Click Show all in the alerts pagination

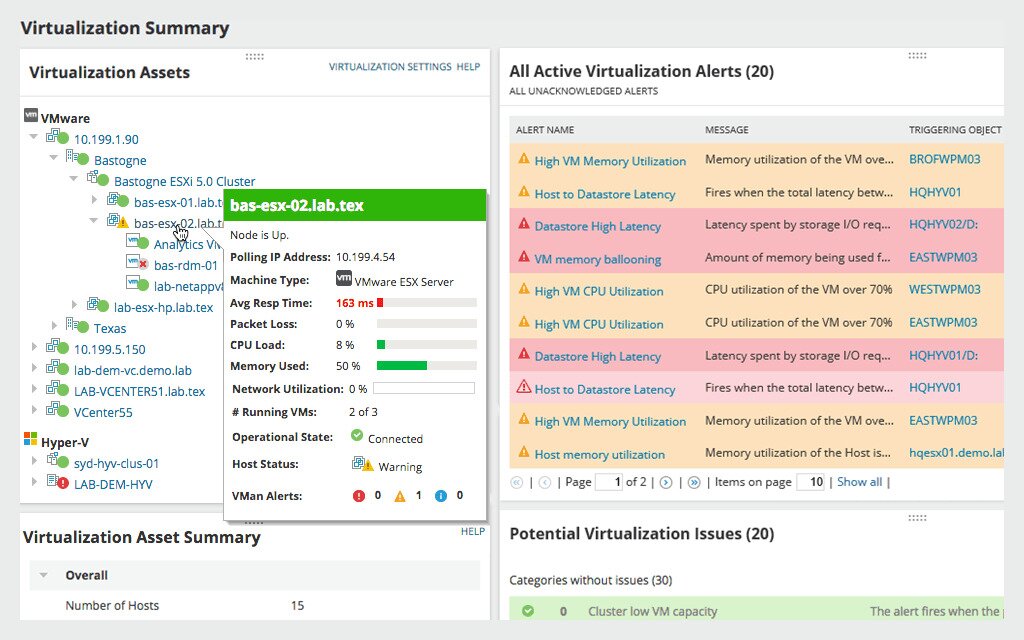(859, 481)
